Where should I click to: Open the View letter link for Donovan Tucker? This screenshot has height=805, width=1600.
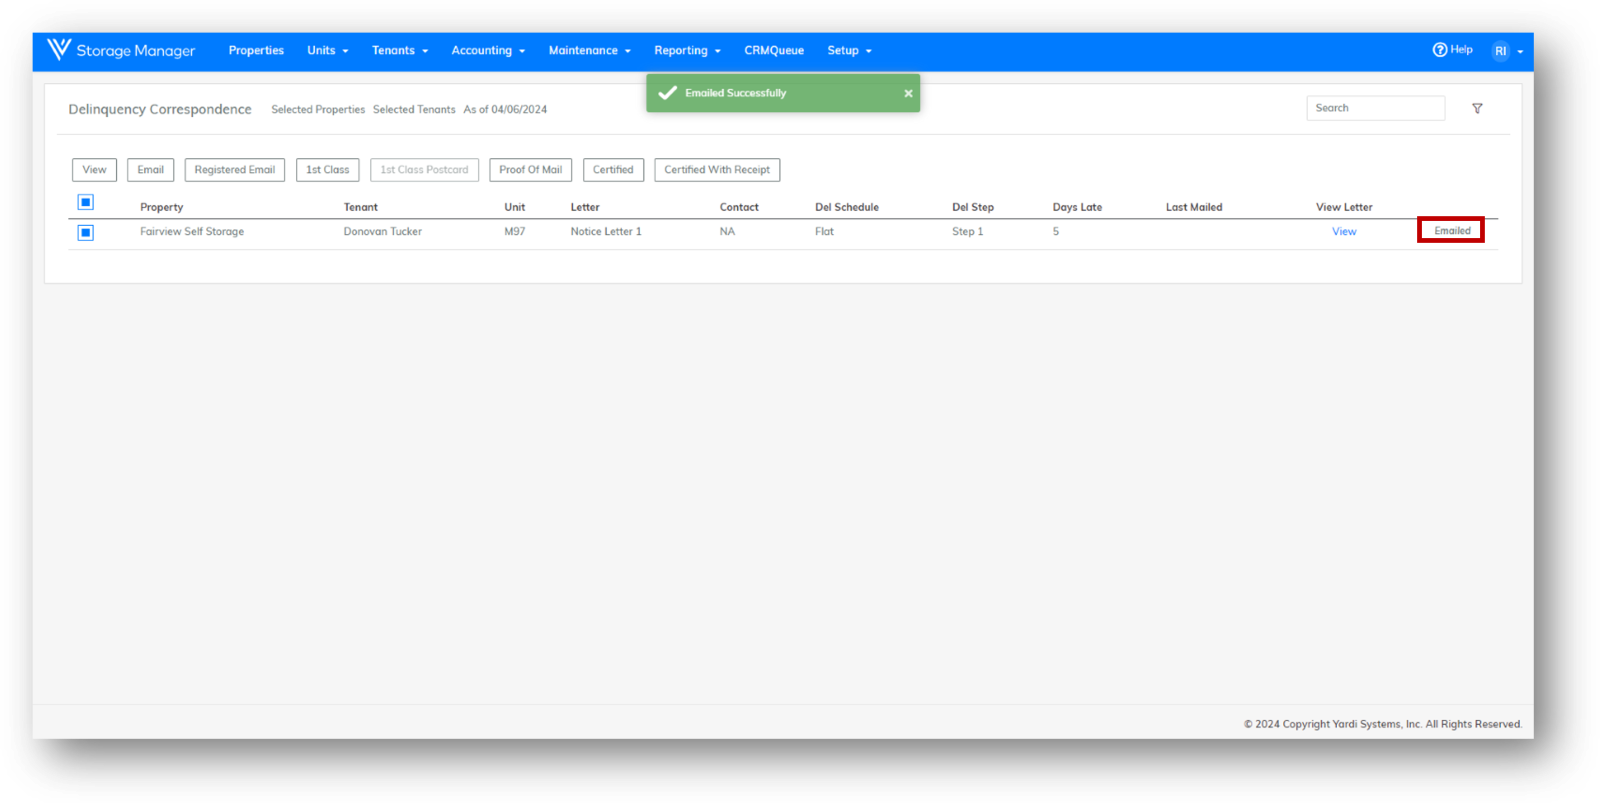[1344, 232]
